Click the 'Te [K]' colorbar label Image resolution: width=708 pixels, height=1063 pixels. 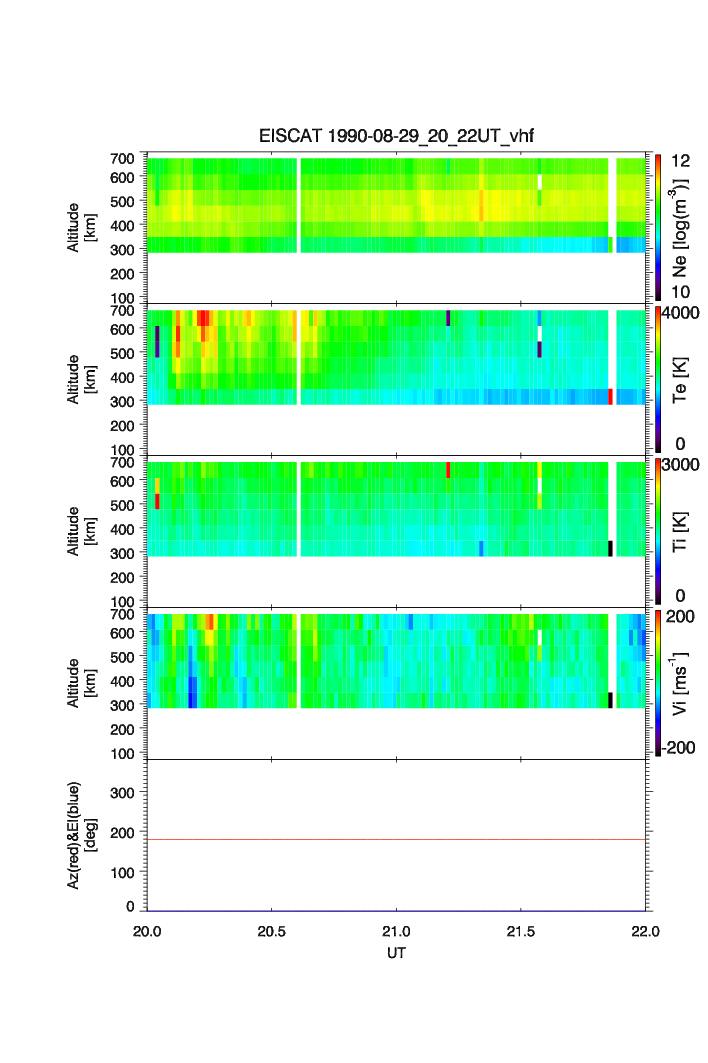point(680,380)
